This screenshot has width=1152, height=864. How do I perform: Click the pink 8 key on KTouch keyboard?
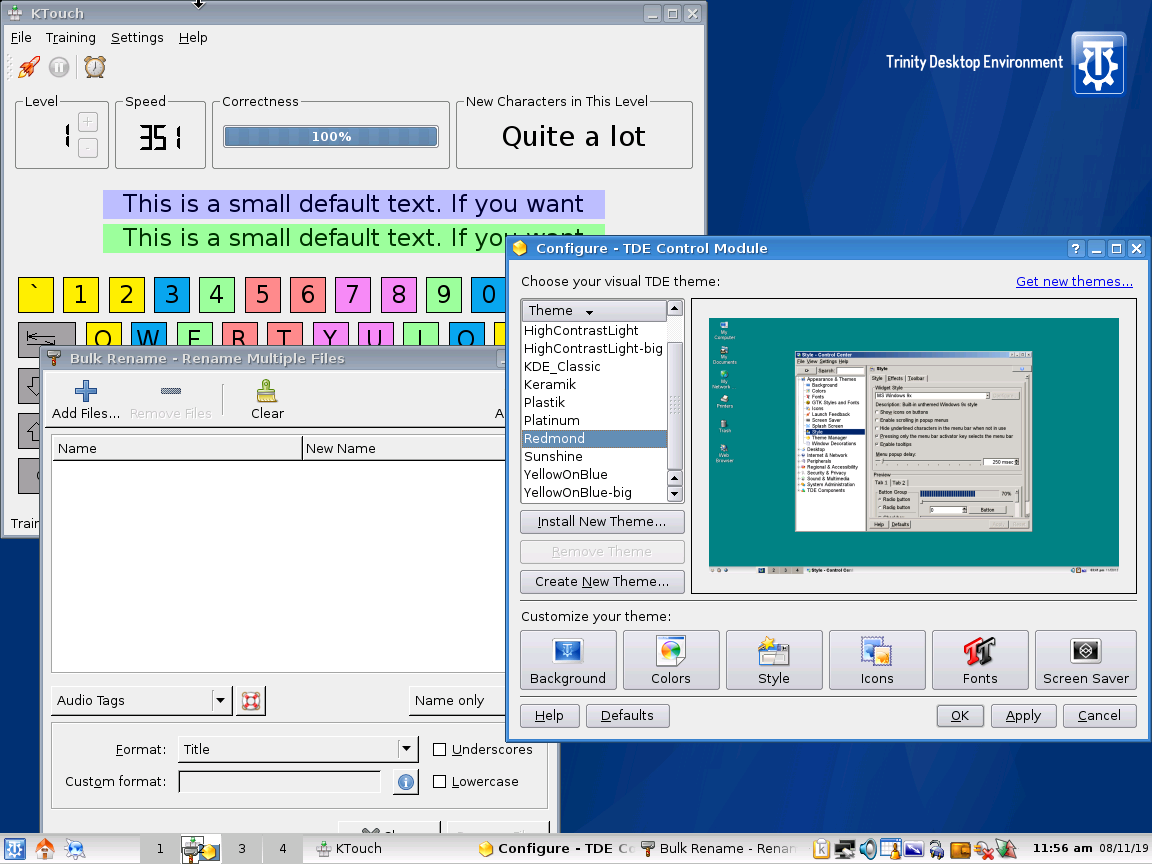(x=398, y=295)
